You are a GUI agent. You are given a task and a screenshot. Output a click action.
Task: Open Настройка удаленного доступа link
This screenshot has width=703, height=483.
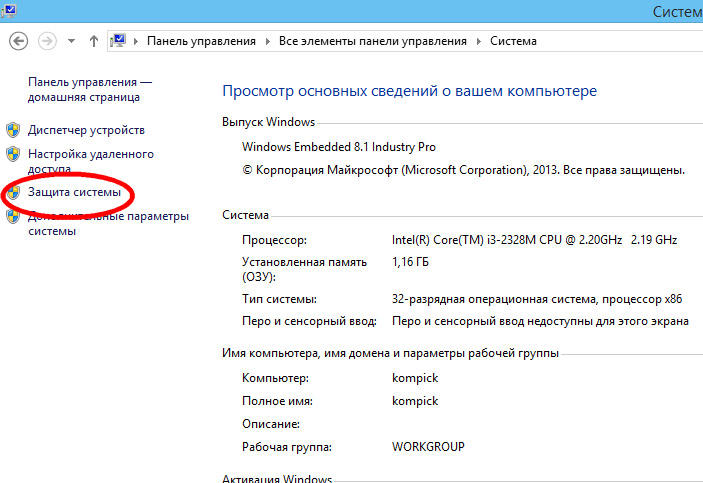point(91,161)
